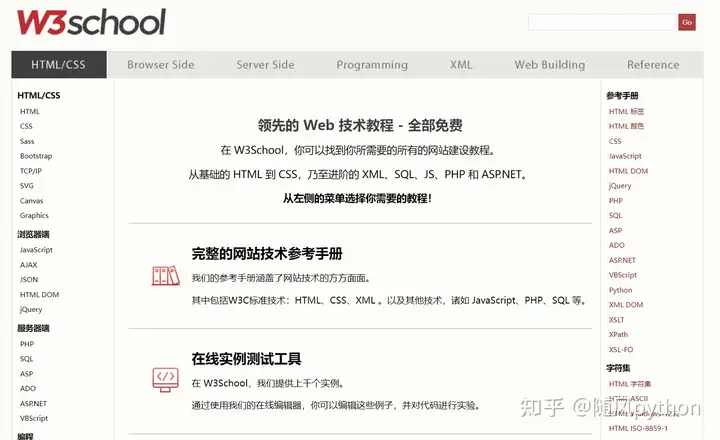Viewport: 720px width, 440px height.
Task: Open JavaScript under 浏览器端 heading
Action: (36, 250)
